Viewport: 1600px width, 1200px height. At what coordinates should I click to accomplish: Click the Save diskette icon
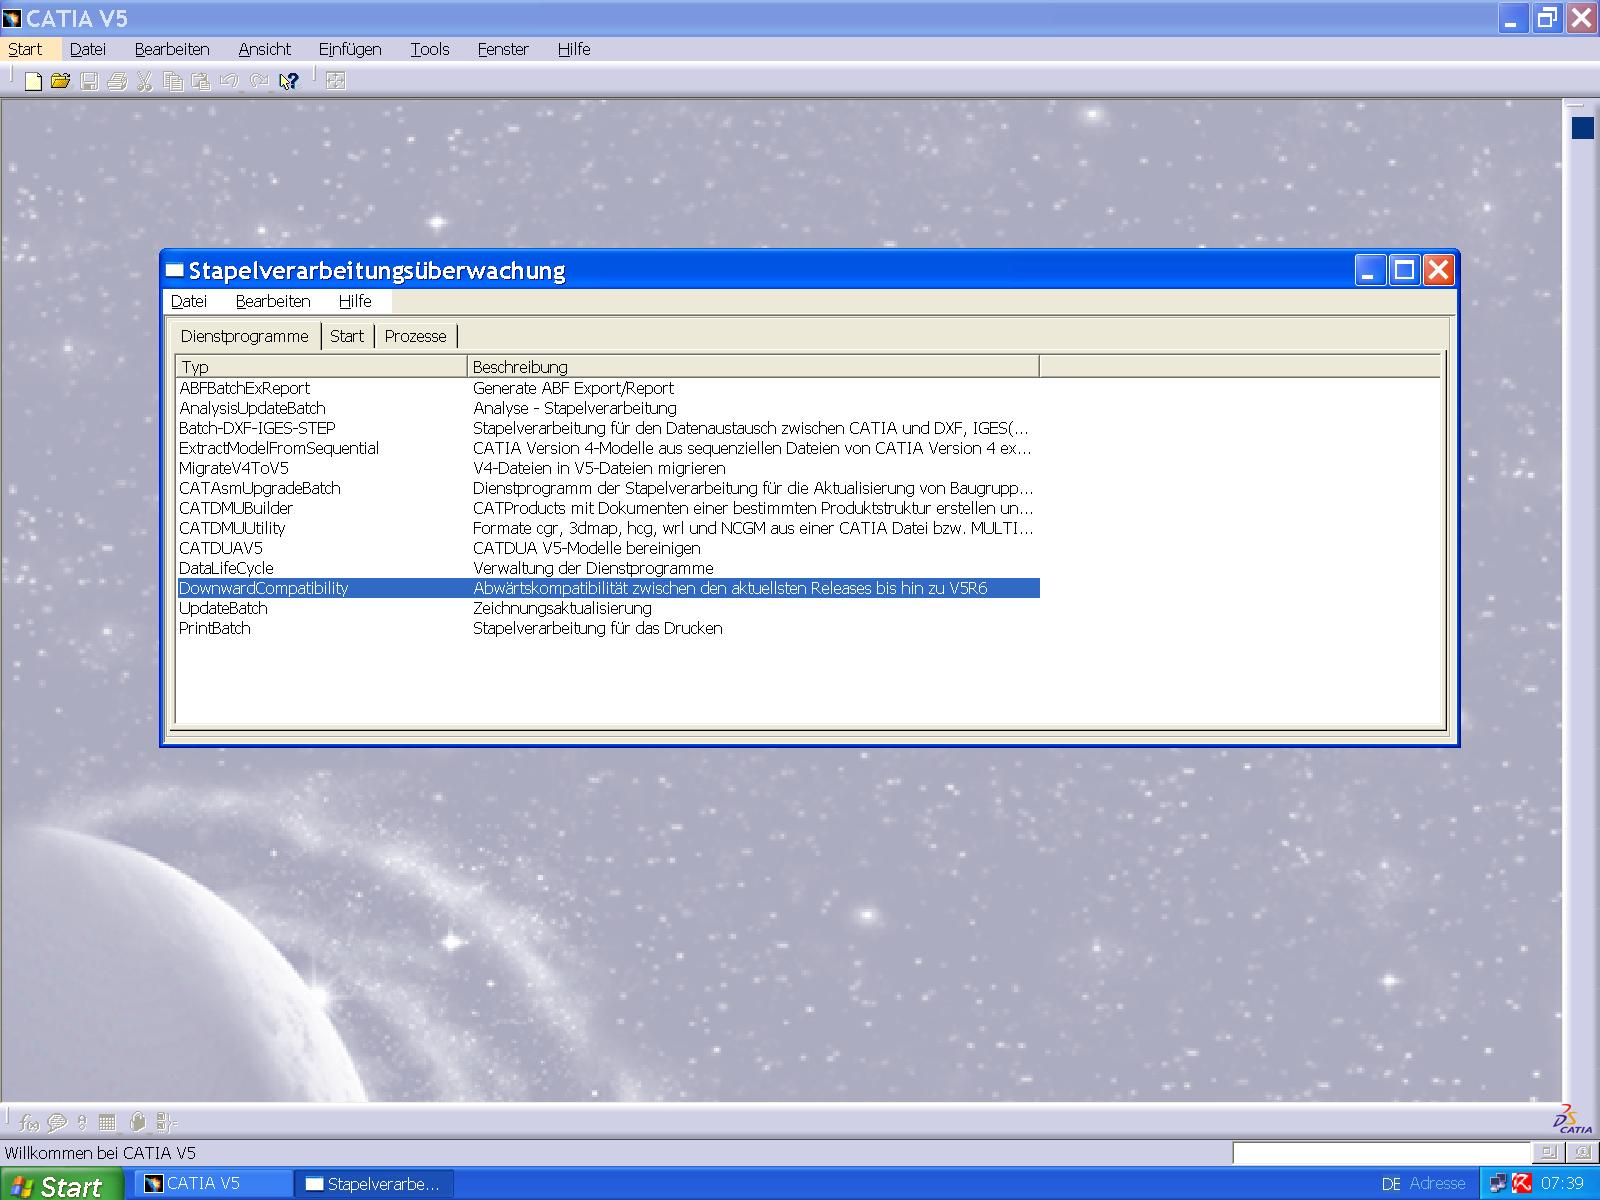[89, 81]
